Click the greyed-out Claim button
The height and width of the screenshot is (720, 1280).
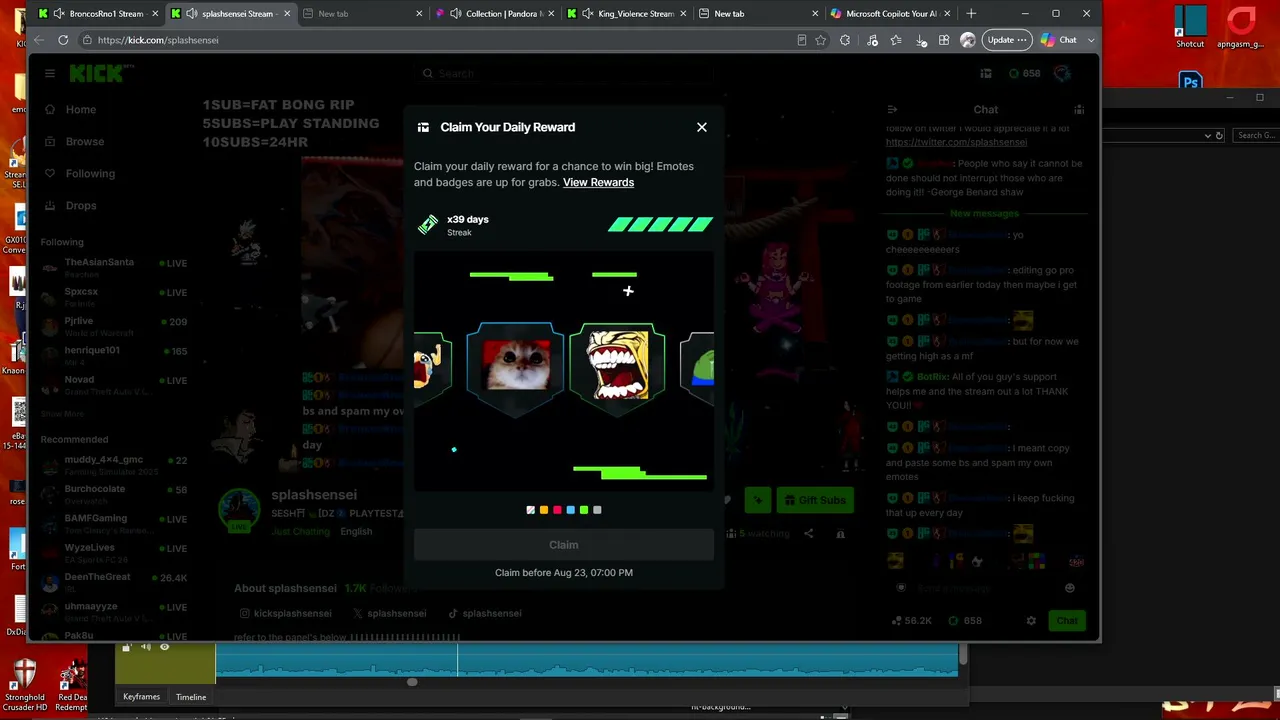click(x=564, y=545)
